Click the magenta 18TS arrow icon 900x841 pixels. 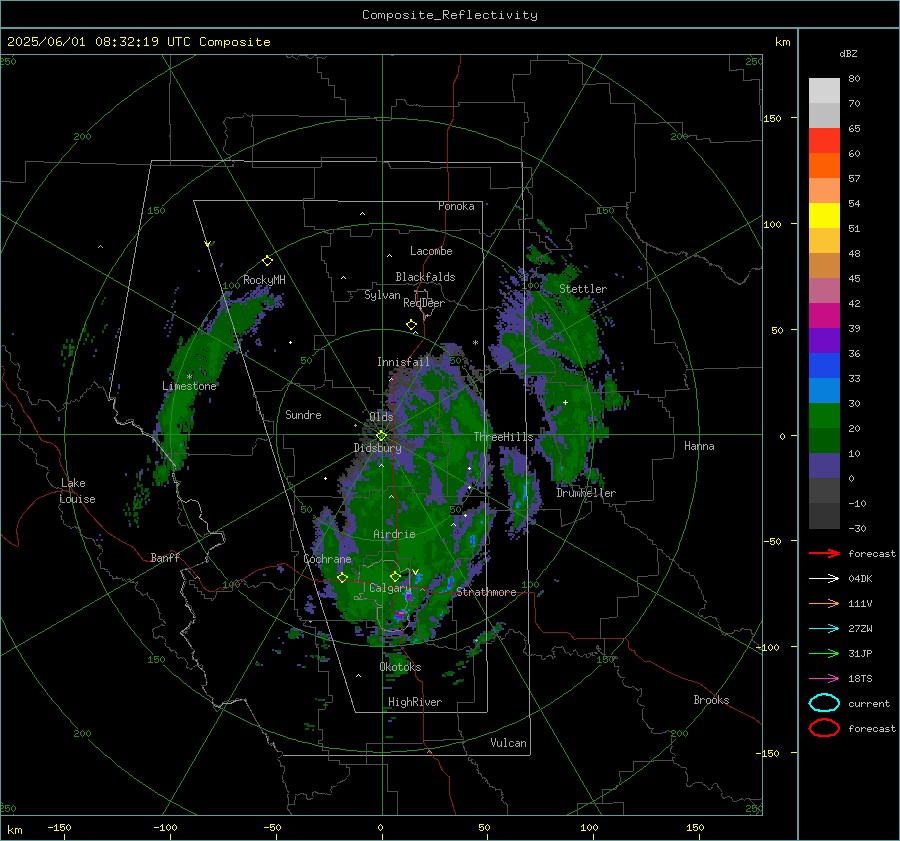(x=824, y=679)
